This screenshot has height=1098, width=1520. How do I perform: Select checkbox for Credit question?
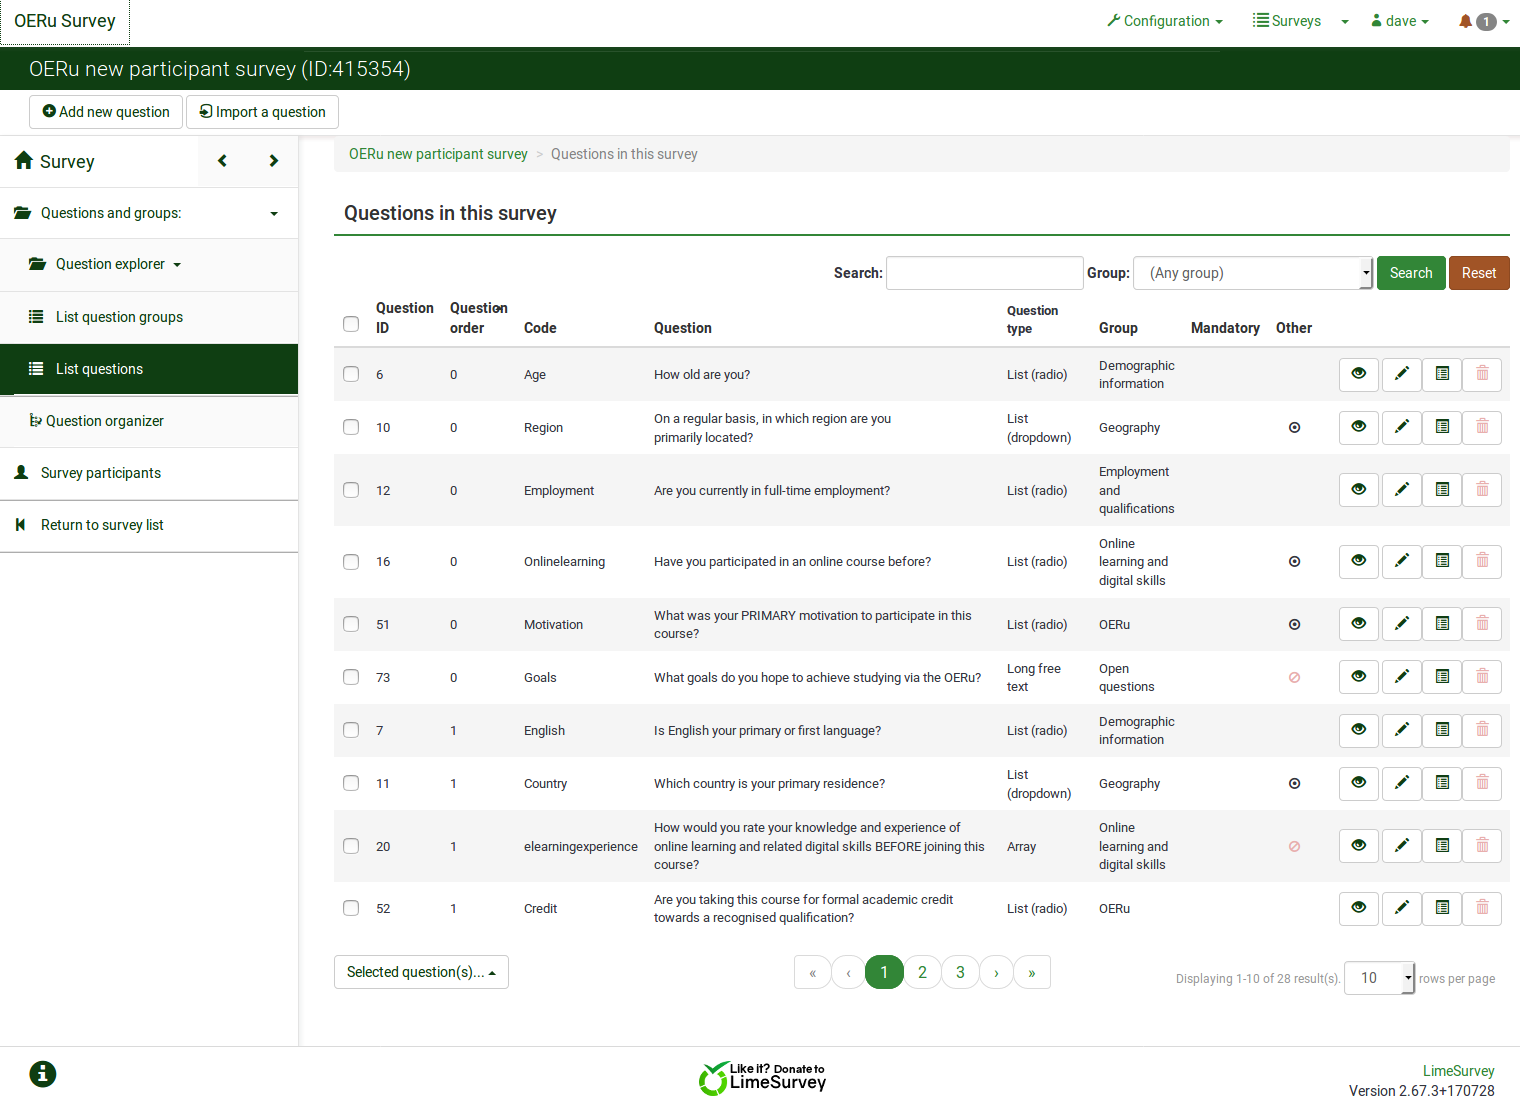pyautogui.click(x=351, y=908)
